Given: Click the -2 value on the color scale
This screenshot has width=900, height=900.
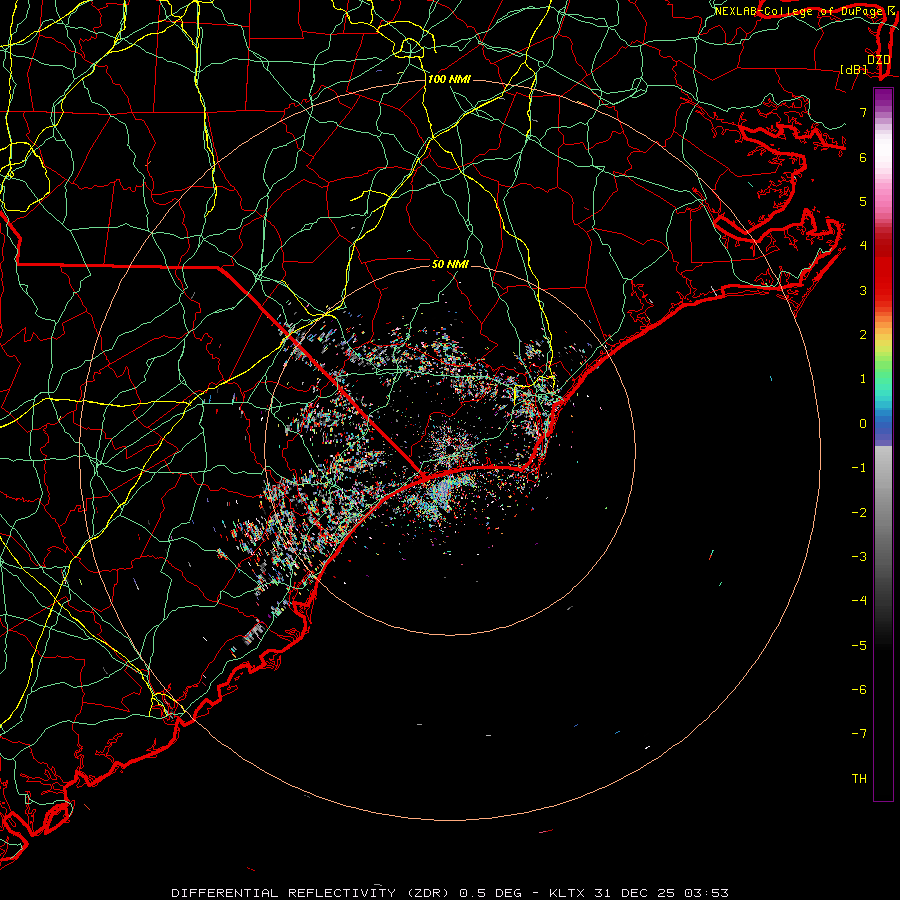Looking at the screenshot, I should pos(859,512).
